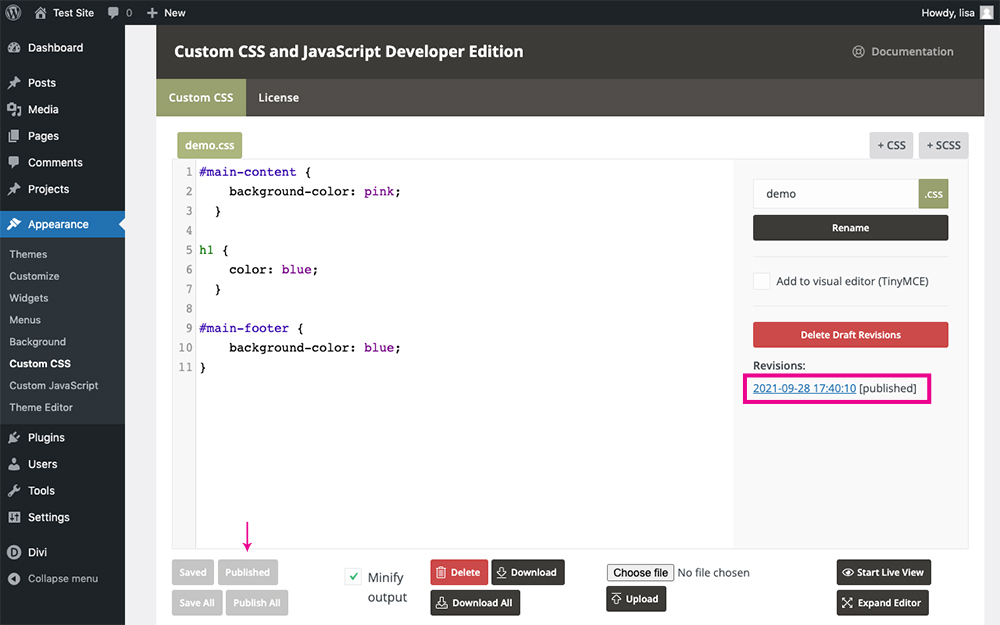This screenshot has width=1000, height=625.
Task: Click the Expand Editor button
Action: pyautogui.click(x=883, y=603)
